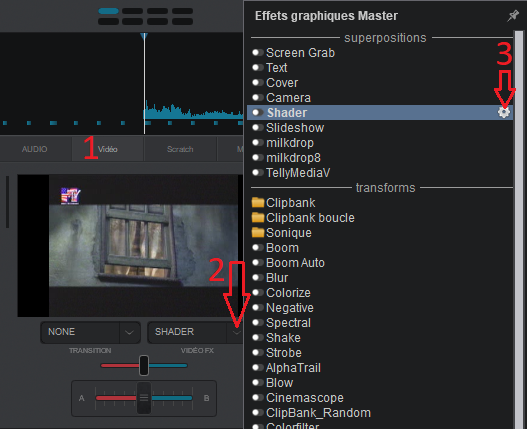Expand the NONE transition dropdown
The image size is (527, 429).
(129, 333)
